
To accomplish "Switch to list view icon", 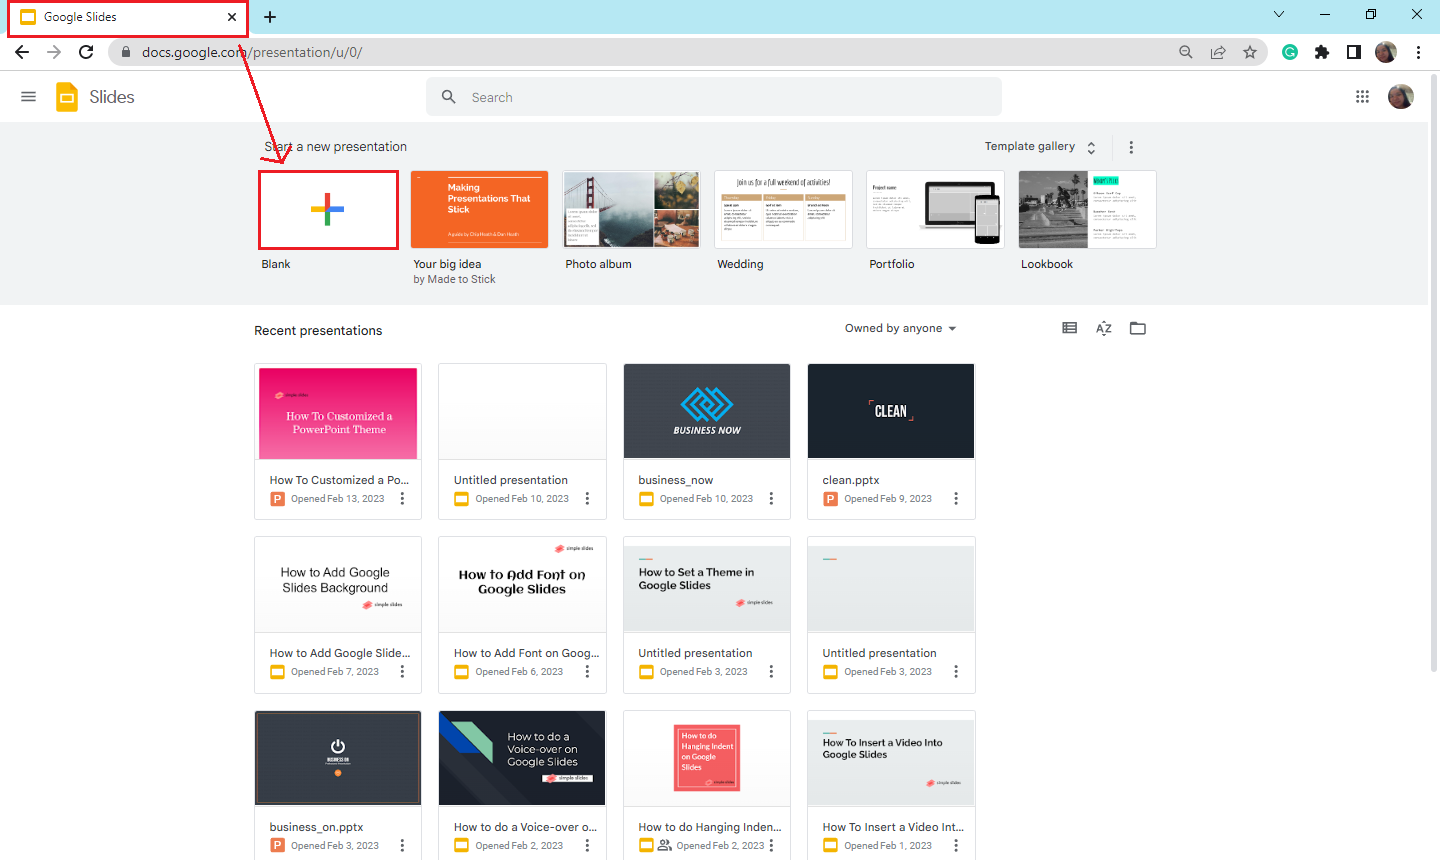I will (1070, 328).
